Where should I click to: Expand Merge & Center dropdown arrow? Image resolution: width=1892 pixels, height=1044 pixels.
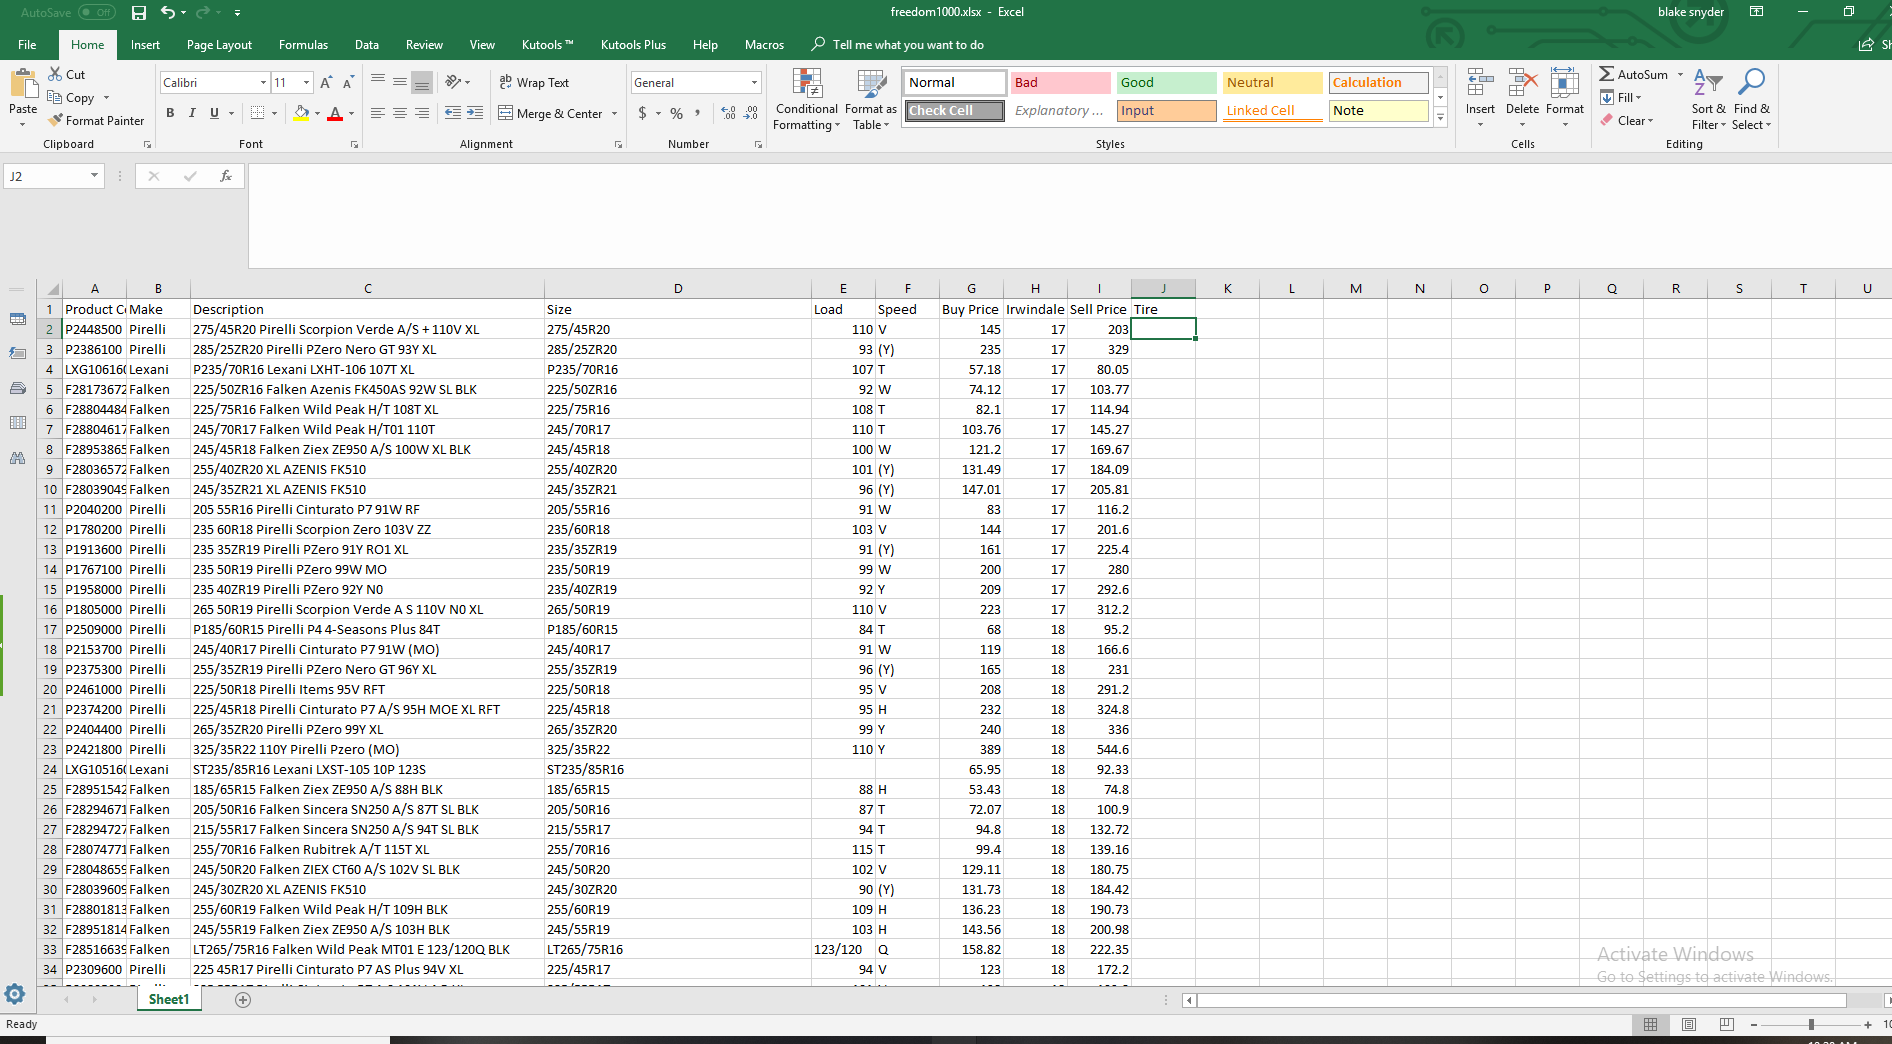point(615,114)
